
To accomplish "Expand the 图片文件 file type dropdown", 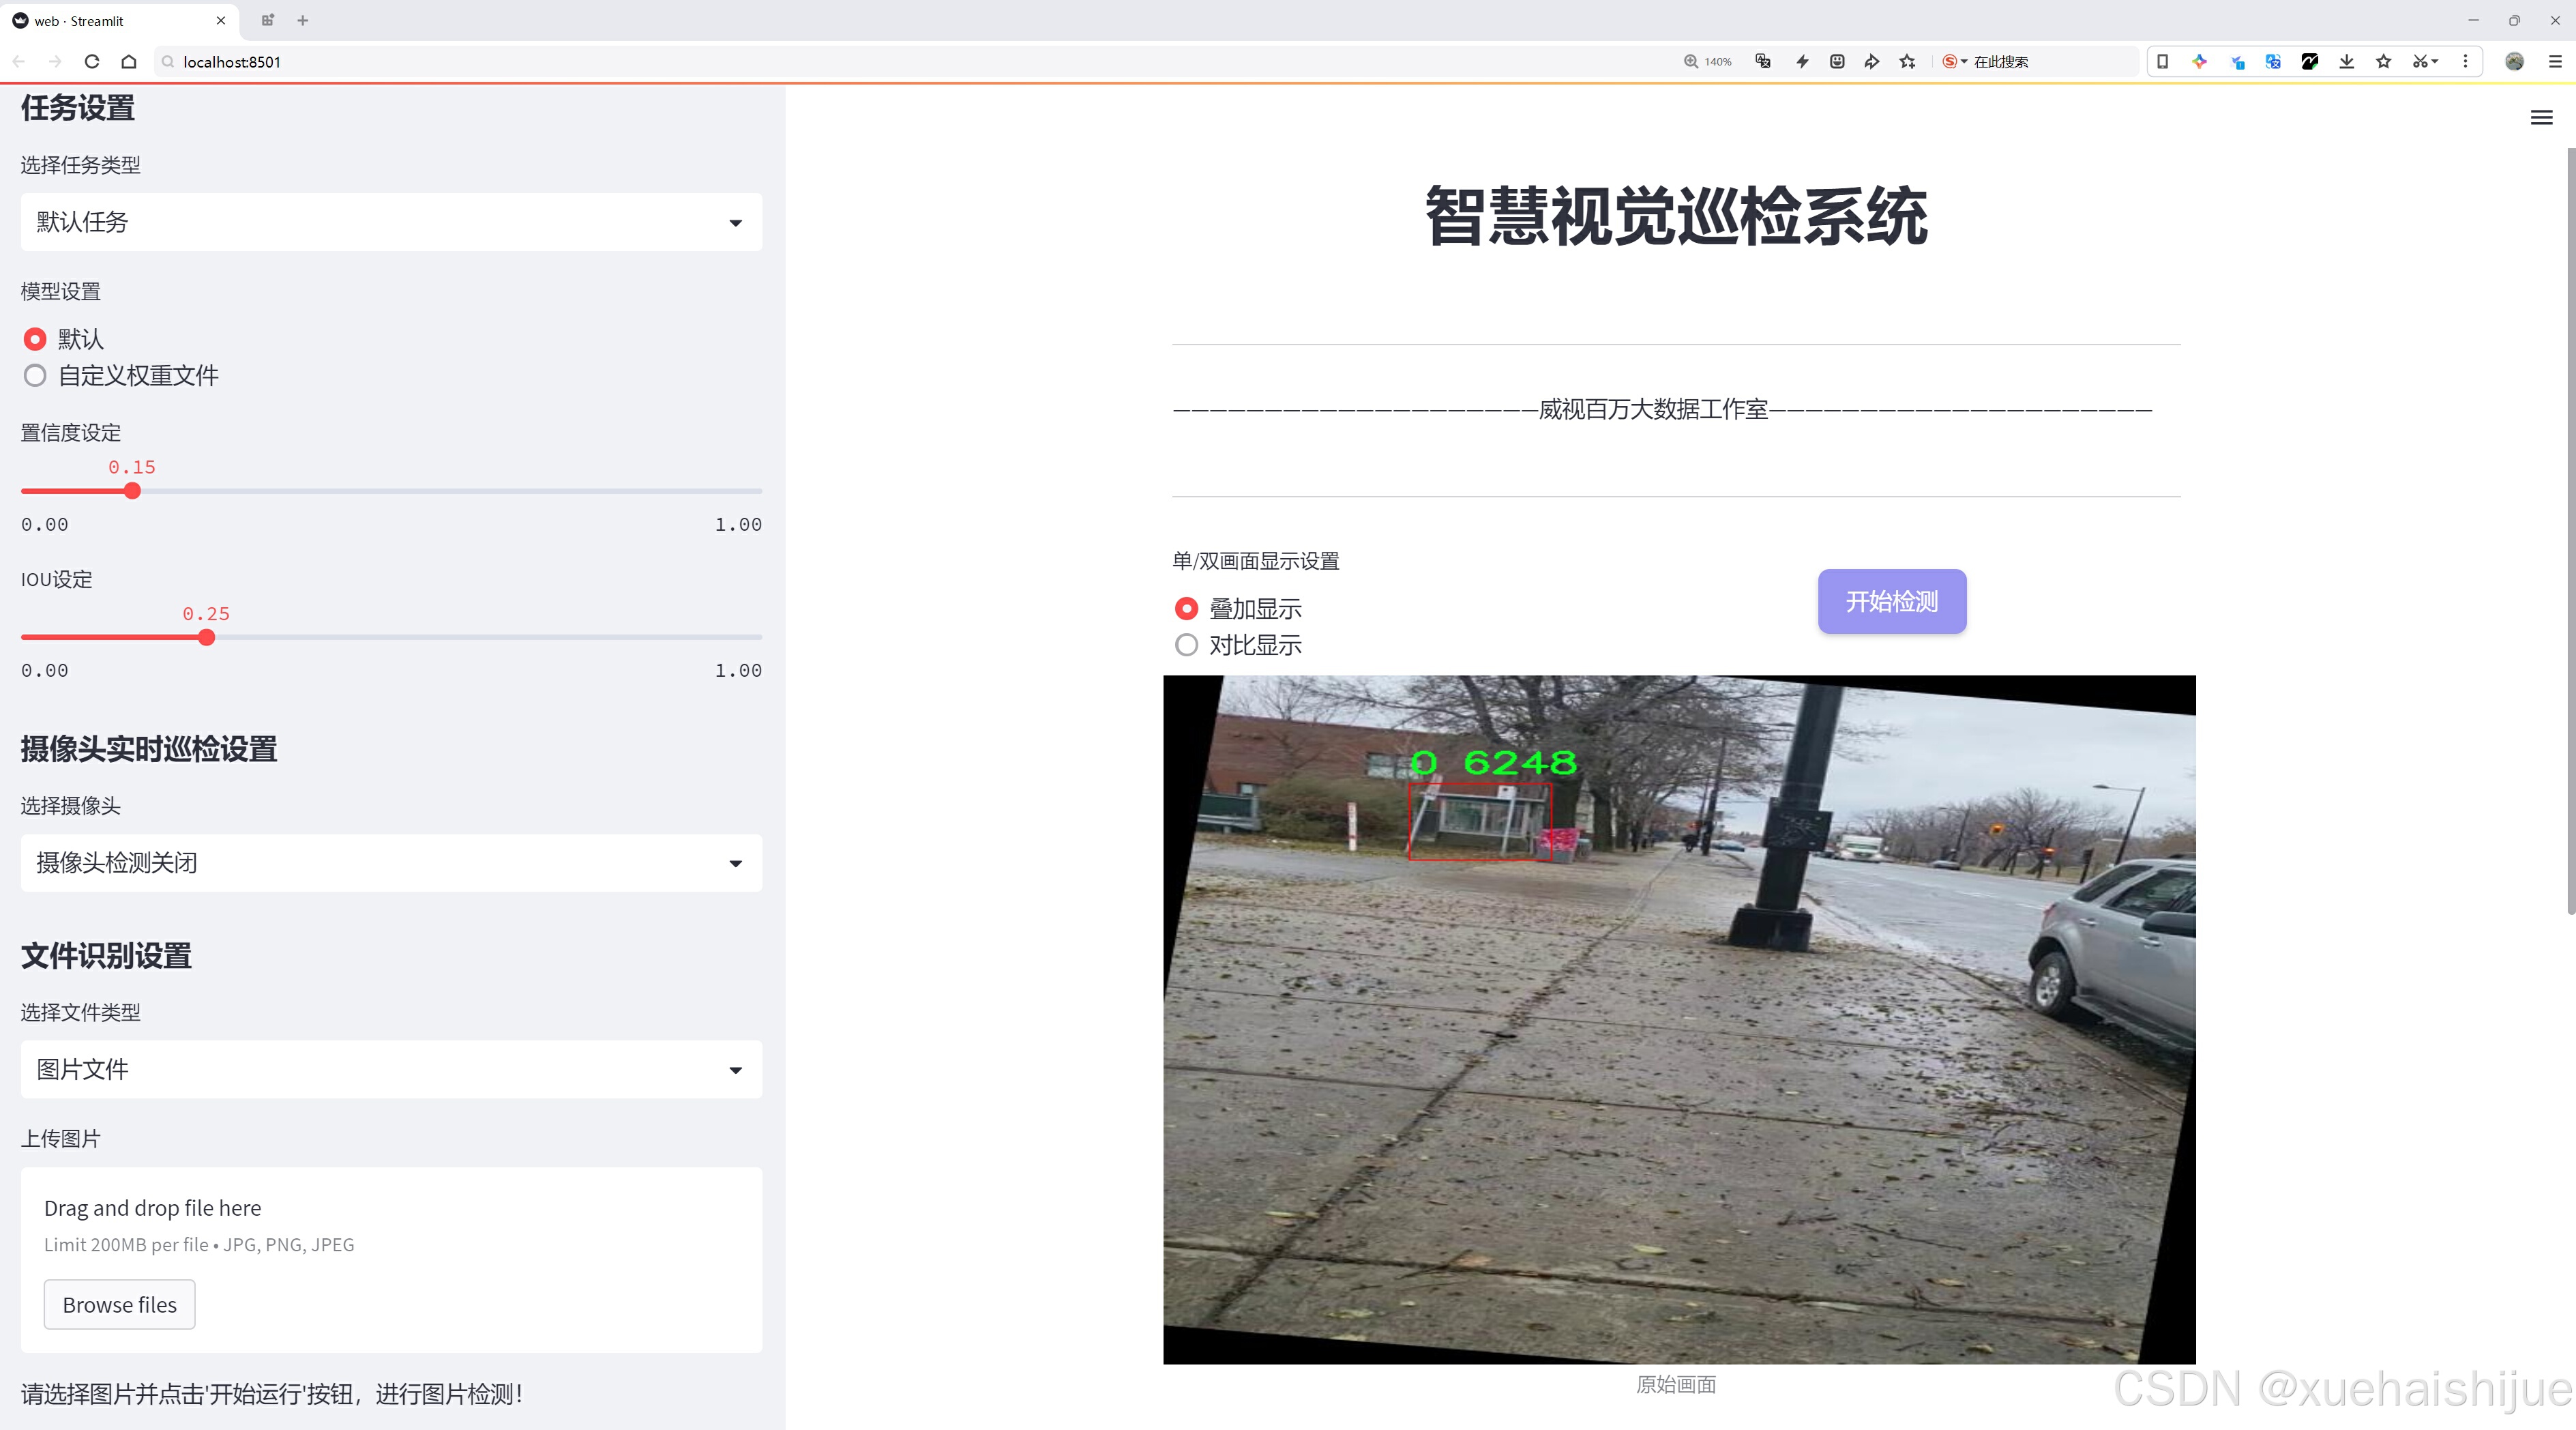I will tap(391, 1069).
